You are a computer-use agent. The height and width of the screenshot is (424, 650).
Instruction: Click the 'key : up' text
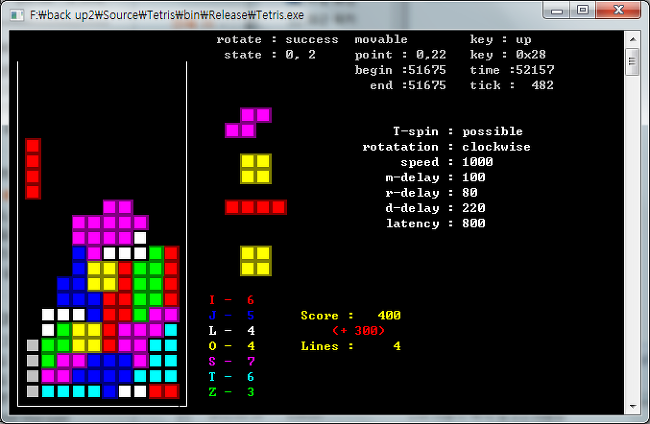(x=500, y=39)
